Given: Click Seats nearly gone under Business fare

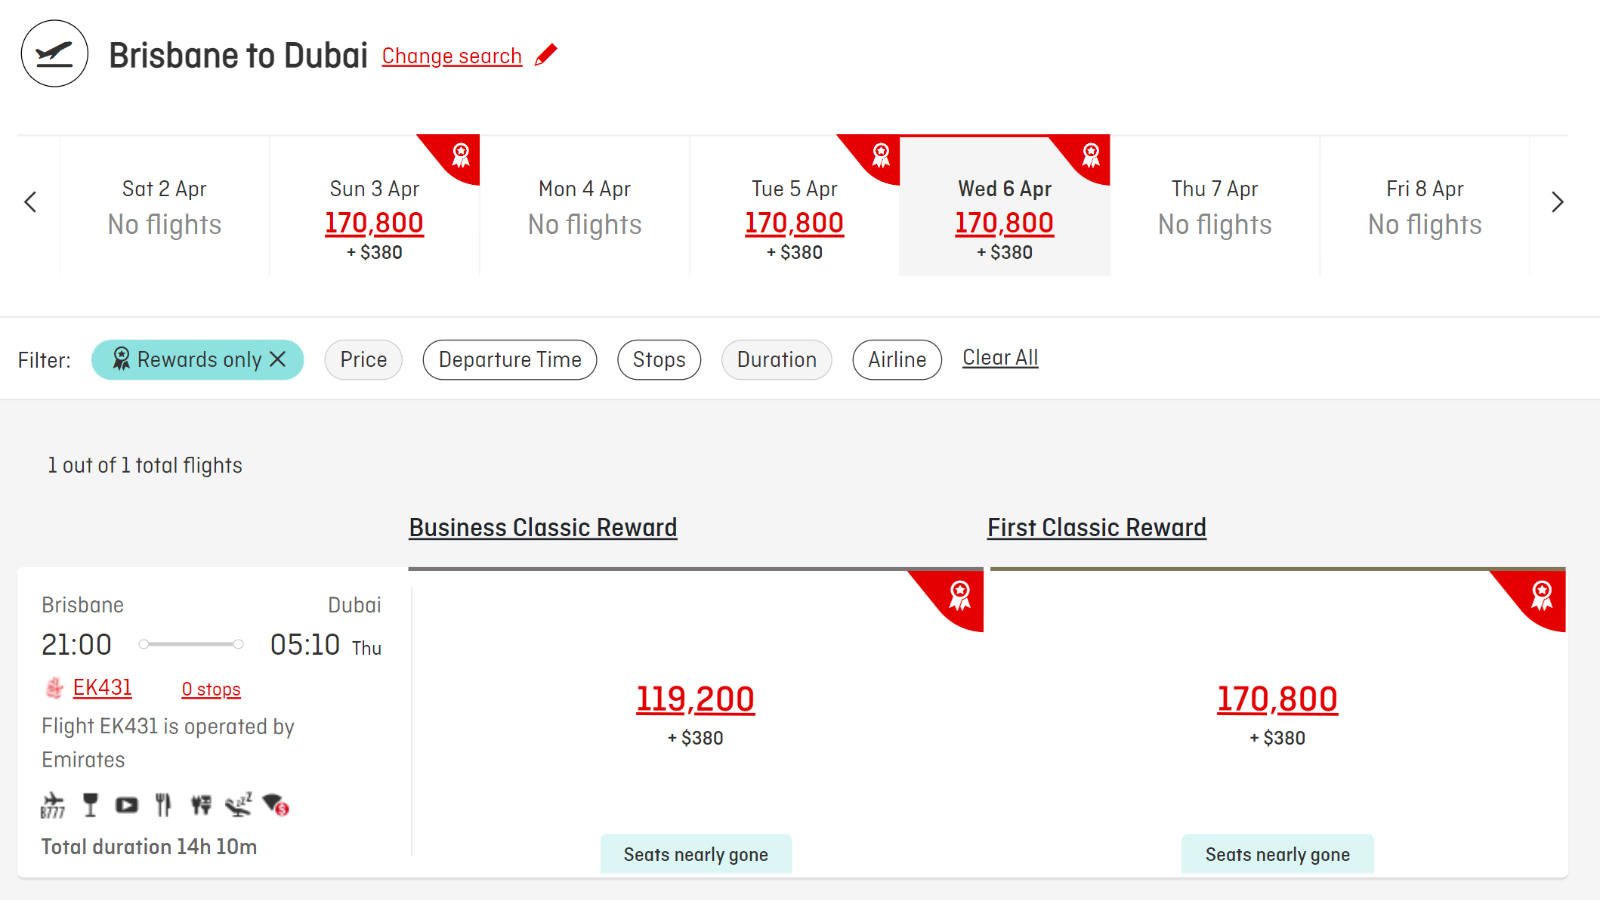Looking at the screenshot, I should [696, 855].
